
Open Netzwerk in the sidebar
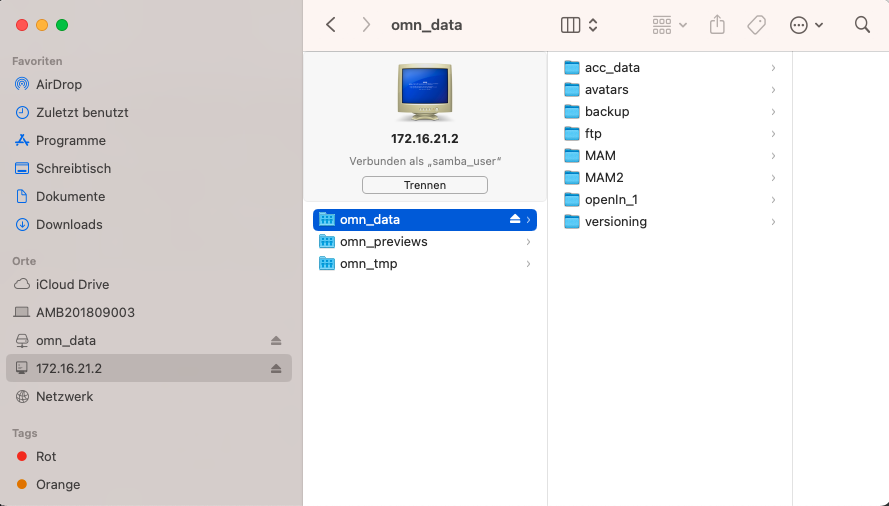tap(150, 397)
